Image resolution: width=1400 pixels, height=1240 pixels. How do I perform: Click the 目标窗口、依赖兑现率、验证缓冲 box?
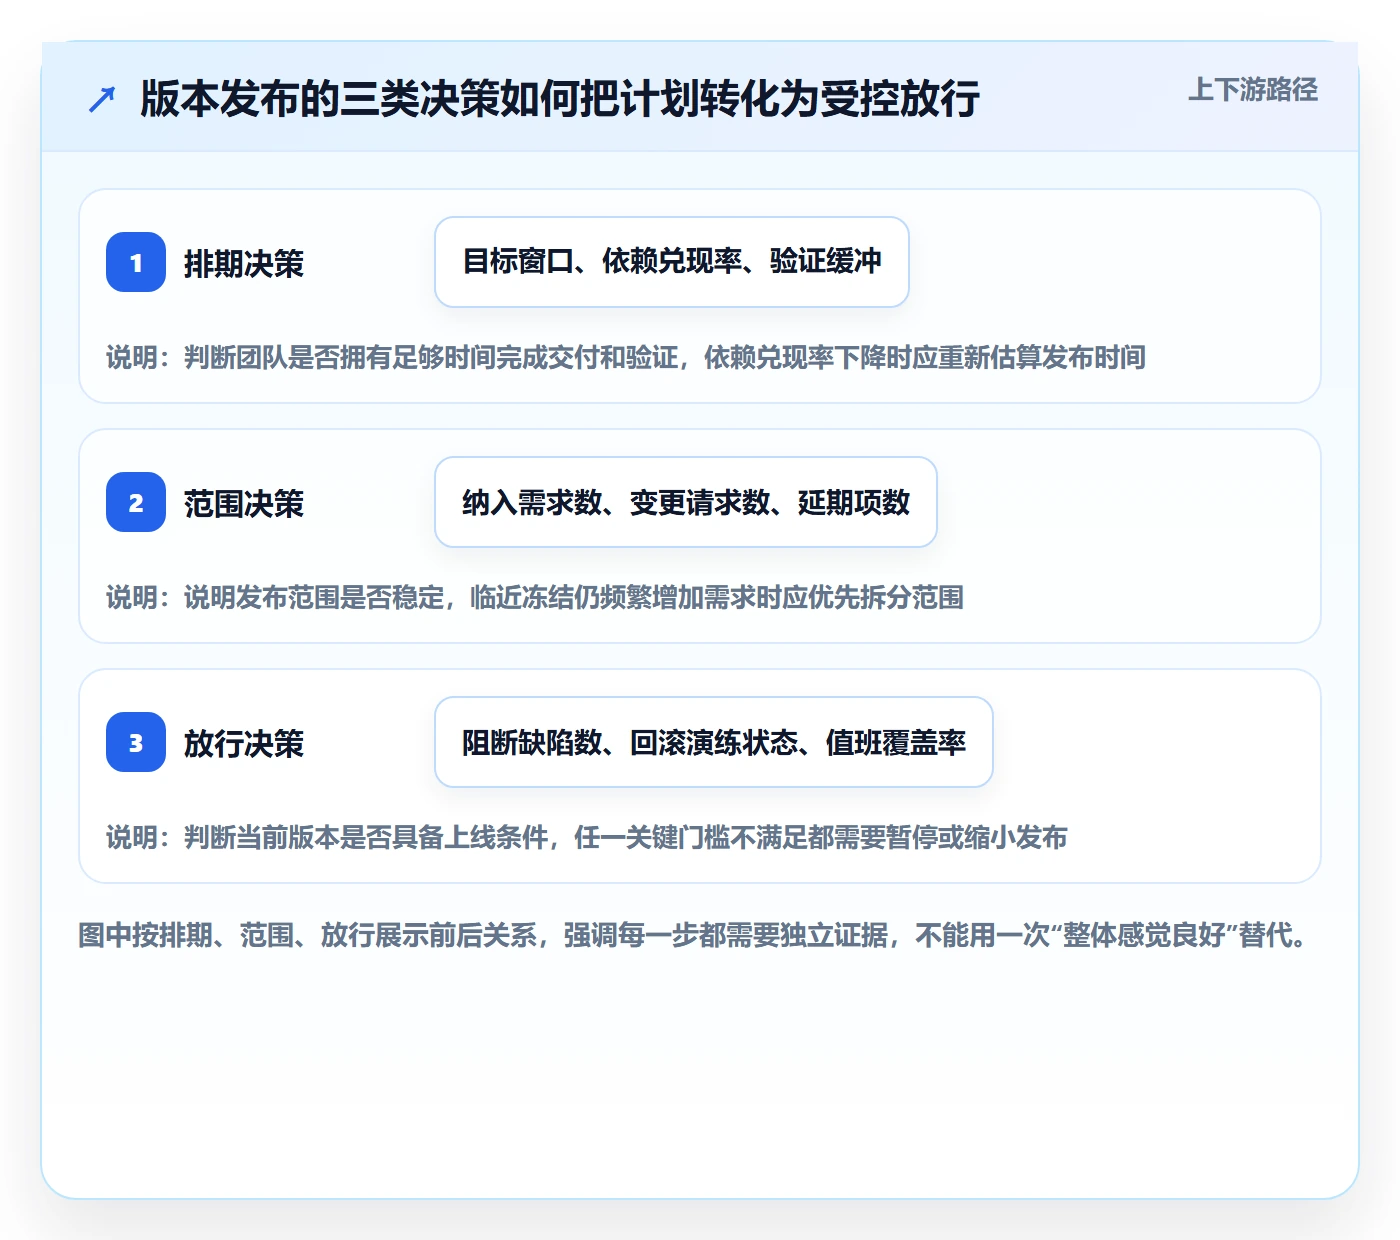(672, 262)
